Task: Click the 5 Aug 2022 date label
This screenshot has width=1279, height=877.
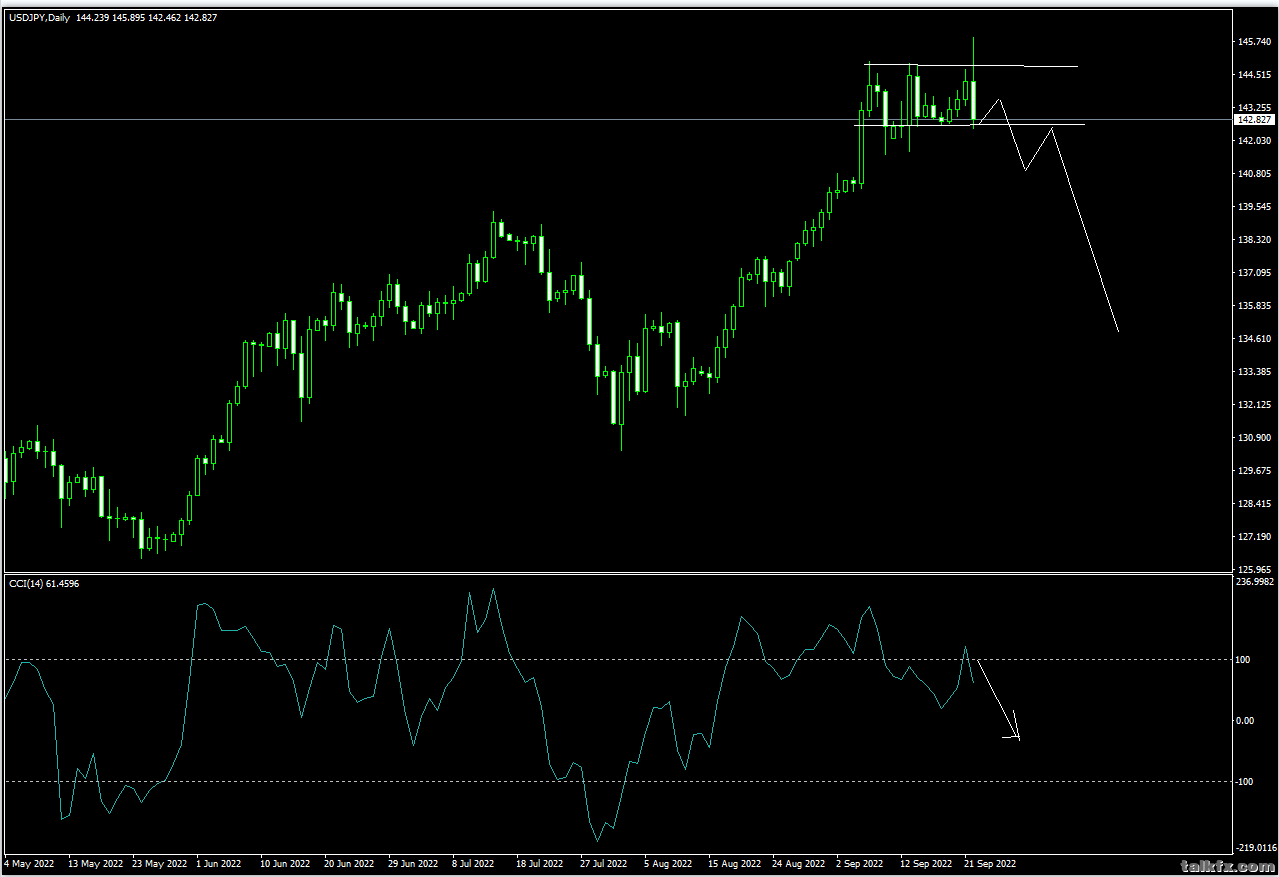Action: pos(668,863)
